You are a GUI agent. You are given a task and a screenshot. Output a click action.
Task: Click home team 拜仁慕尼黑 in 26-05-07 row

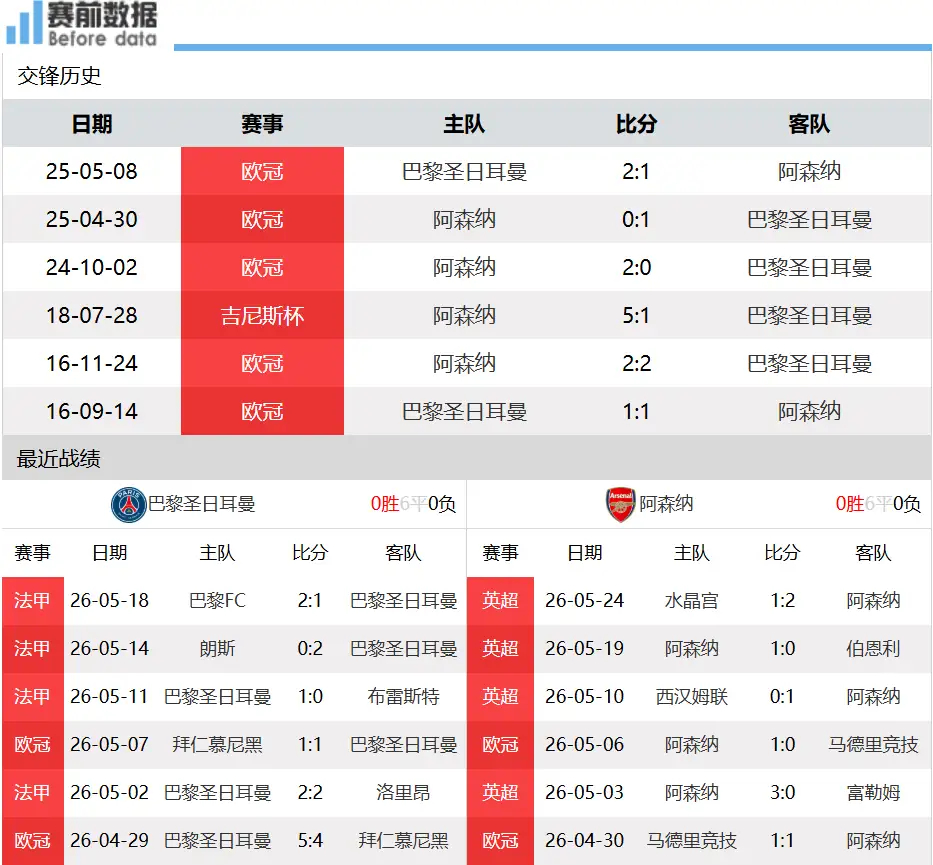click(x=217, y=744)
